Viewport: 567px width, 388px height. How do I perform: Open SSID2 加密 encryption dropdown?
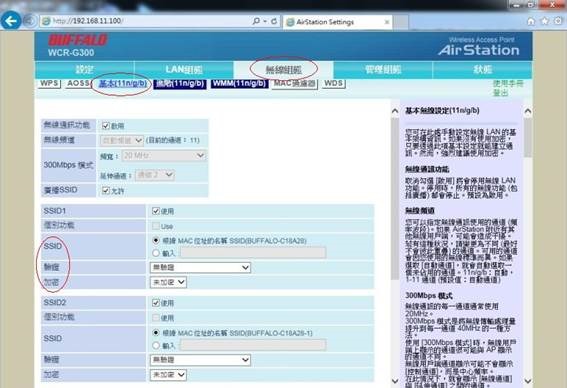[x=168, y=375]
